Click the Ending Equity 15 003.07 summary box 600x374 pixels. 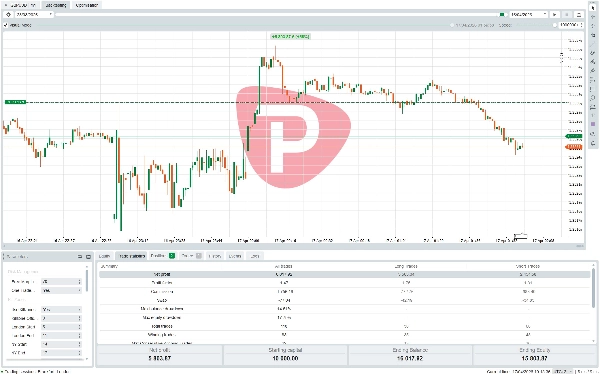pos(535,355)
